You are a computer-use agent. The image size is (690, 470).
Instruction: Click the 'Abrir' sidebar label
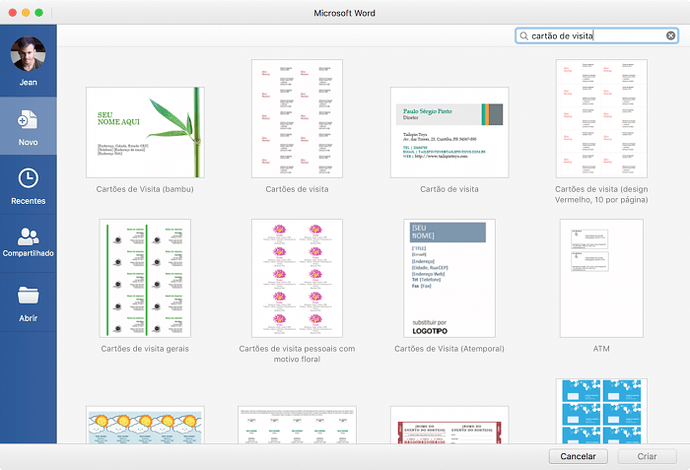(x=28, y=318)
